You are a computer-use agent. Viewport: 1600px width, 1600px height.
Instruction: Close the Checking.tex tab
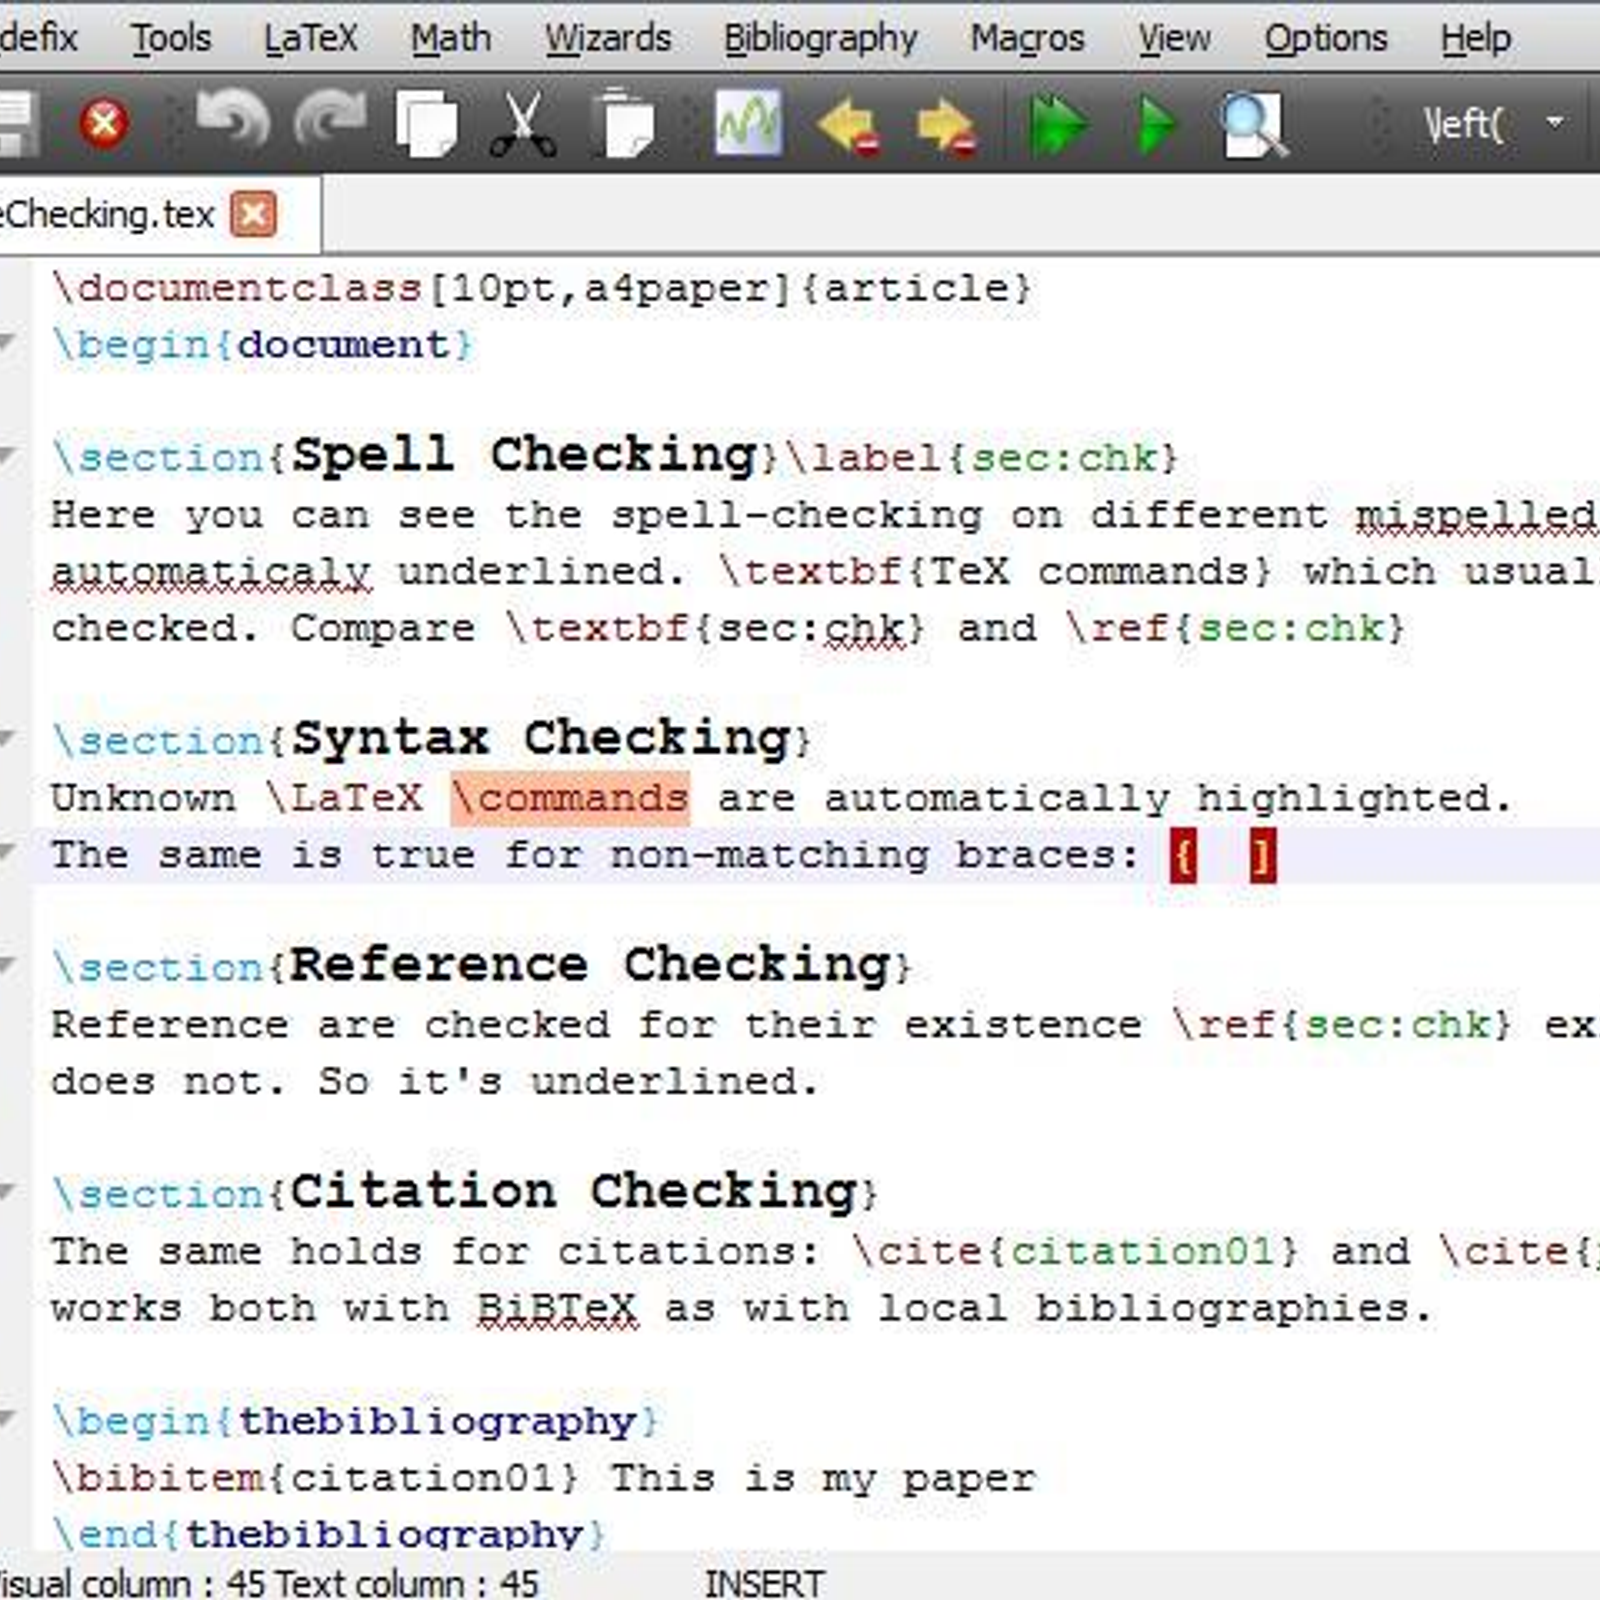tap(254, 214)
